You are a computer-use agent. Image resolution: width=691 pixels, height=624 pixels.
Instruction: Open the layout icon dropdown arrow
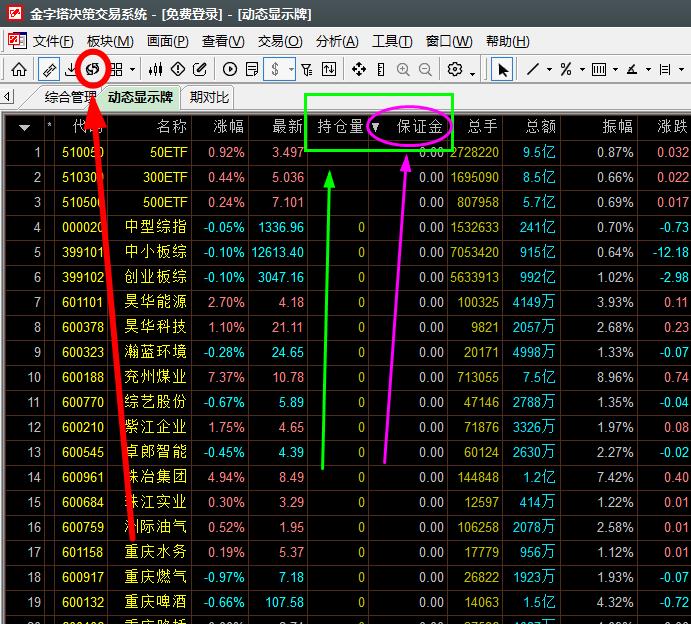132,70
